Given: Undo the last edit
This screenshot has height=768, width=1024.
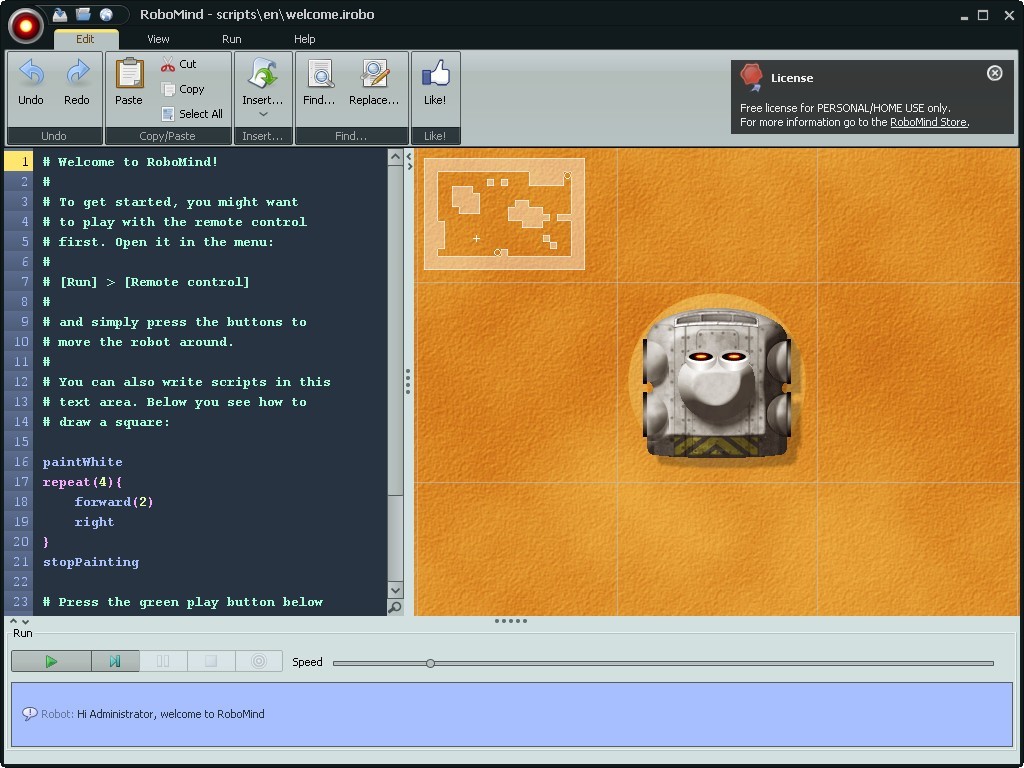Looking at the screenshot, I should (31, 82).
